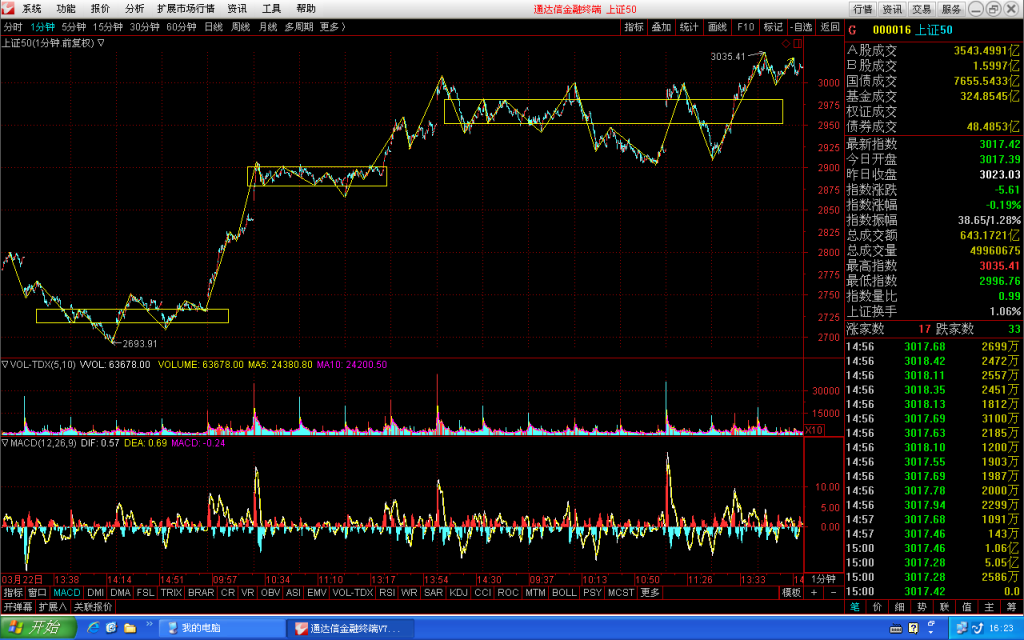Image resolution: width=1024 pixels, height=640 pixels.
Task: Click the 画线 drawing button
Action: [x=717, y=27]
